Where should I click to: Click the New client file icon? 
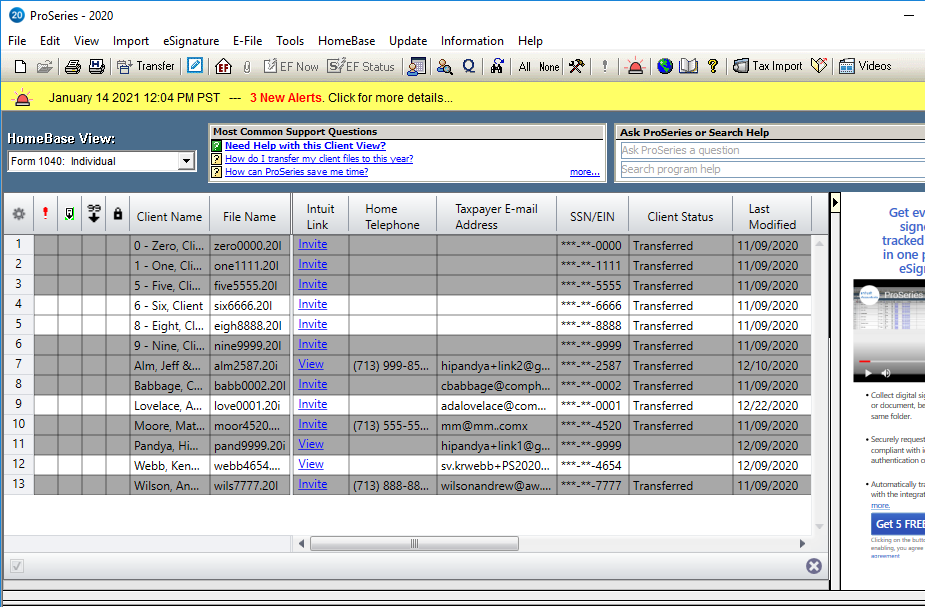(20, 66)
